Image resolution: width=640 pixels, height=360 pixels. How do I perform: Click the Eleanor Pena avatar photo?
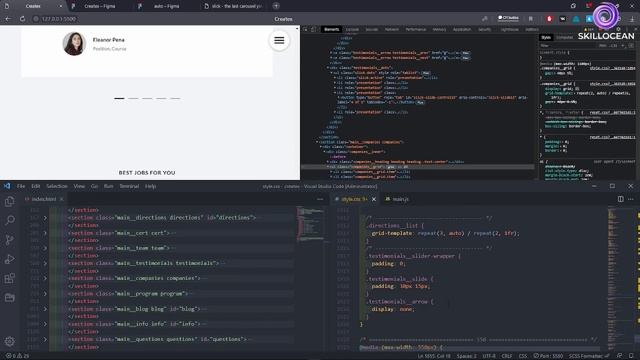coord(74,43)
